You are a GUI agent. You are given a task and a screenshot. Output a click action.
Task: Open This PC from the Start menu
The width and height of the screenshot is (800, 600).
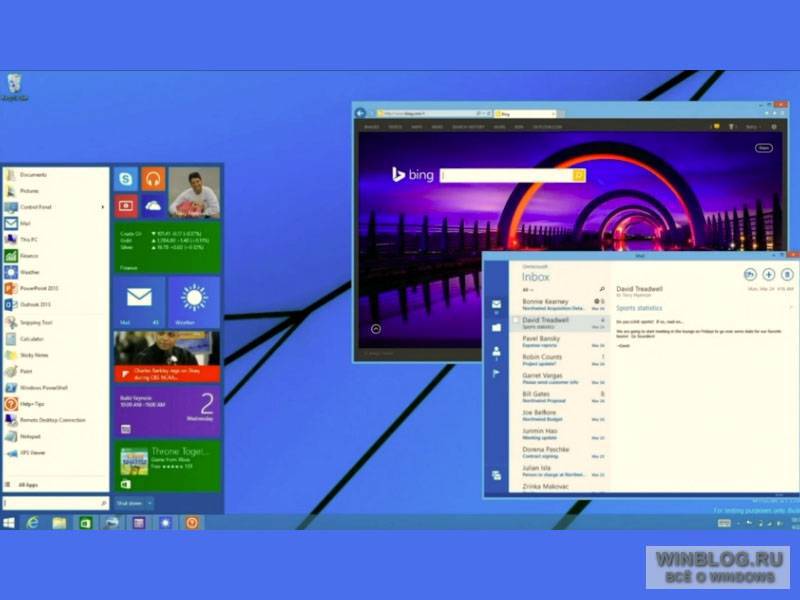[56, 239]
